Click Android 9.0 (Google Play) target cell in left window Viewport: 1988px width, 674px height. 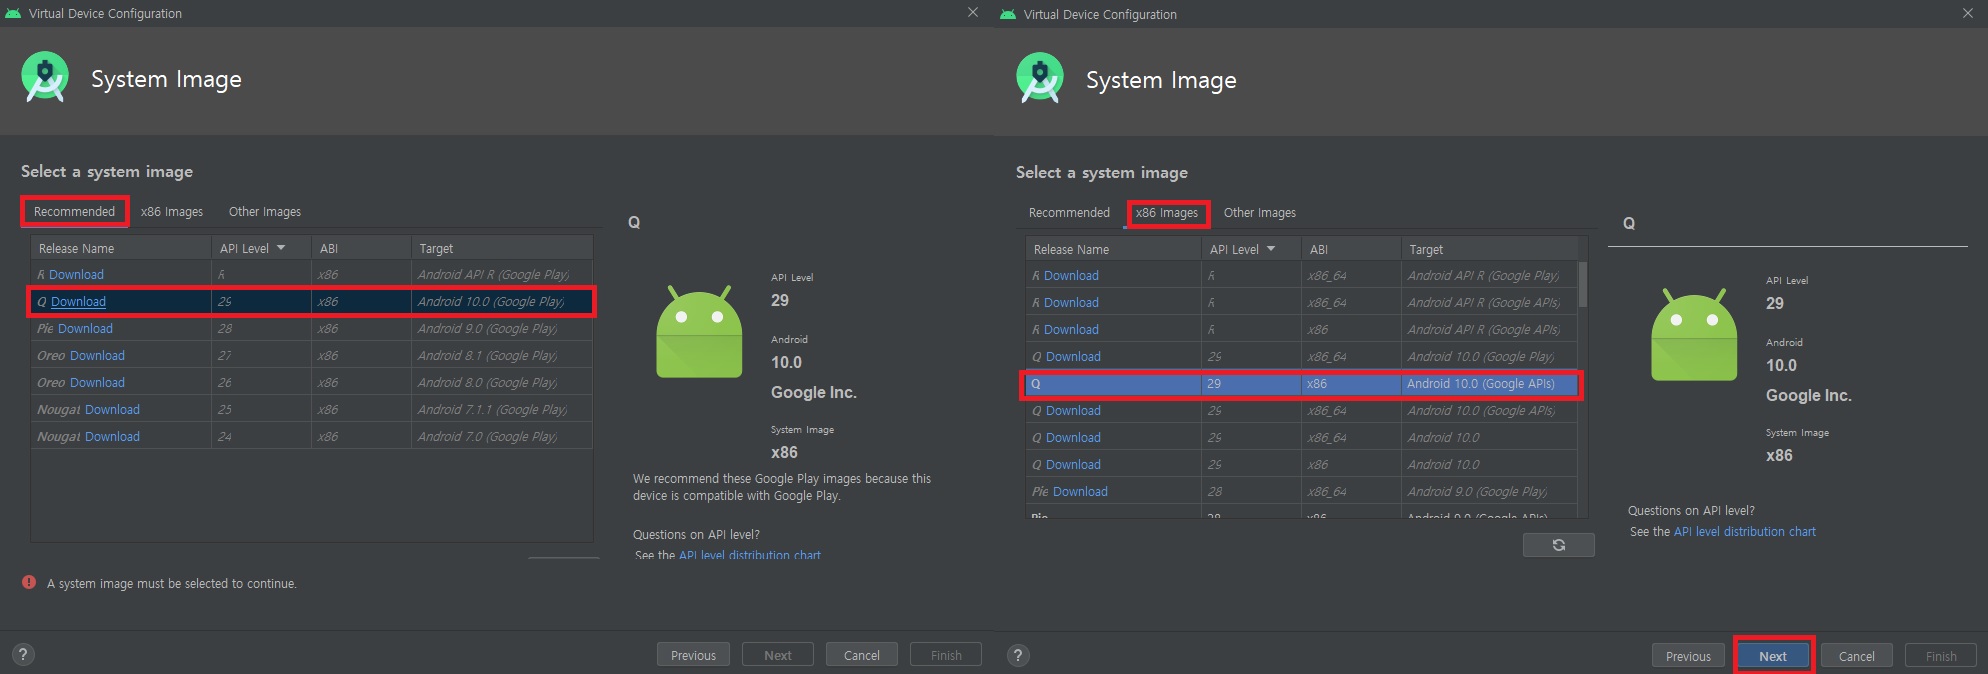502,329
